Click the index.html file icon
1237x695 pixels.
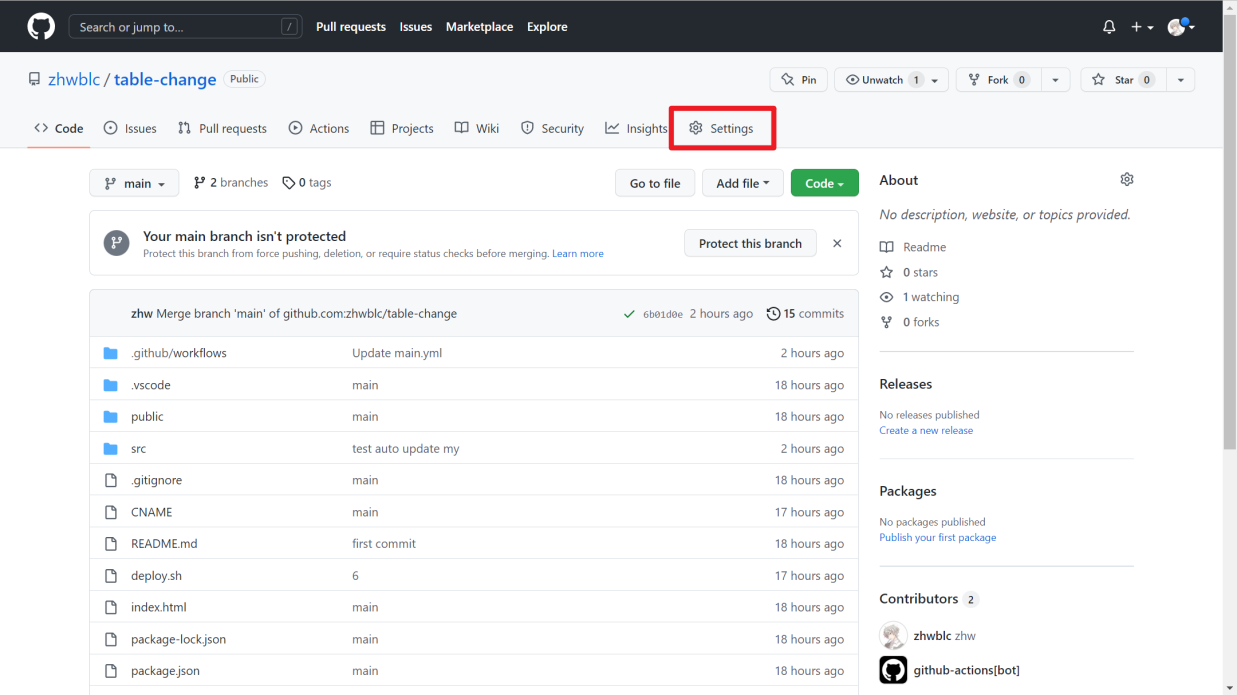click(111, 607)
